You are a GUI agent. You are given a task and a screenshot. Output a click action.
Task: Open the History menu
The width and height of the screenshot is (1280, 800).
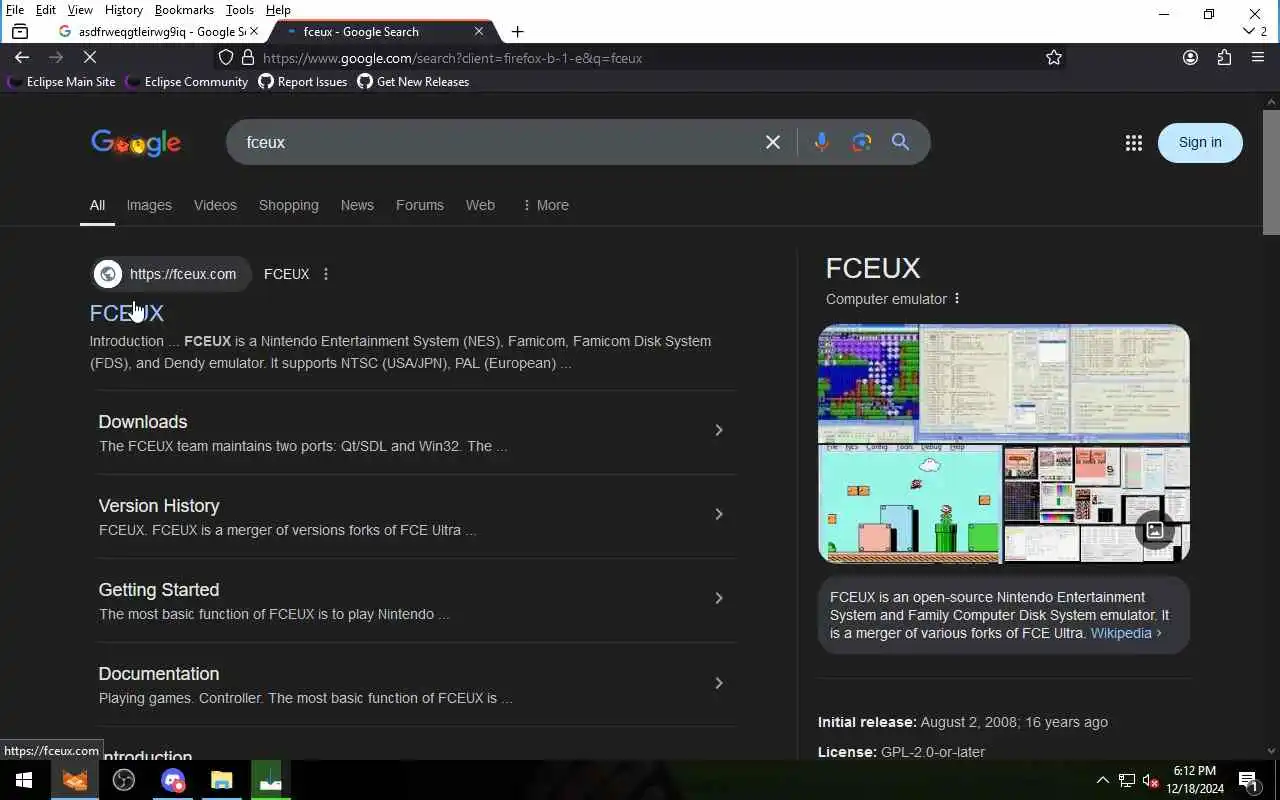point(123,10)
